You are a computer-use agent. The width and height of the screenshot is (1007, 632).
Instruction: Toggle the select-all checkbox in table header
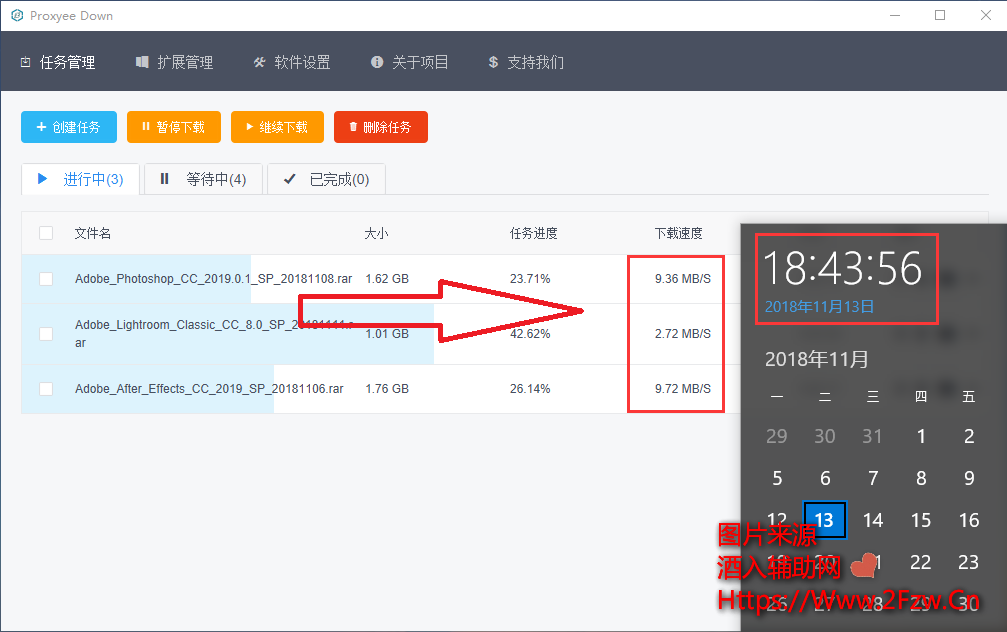46,233
